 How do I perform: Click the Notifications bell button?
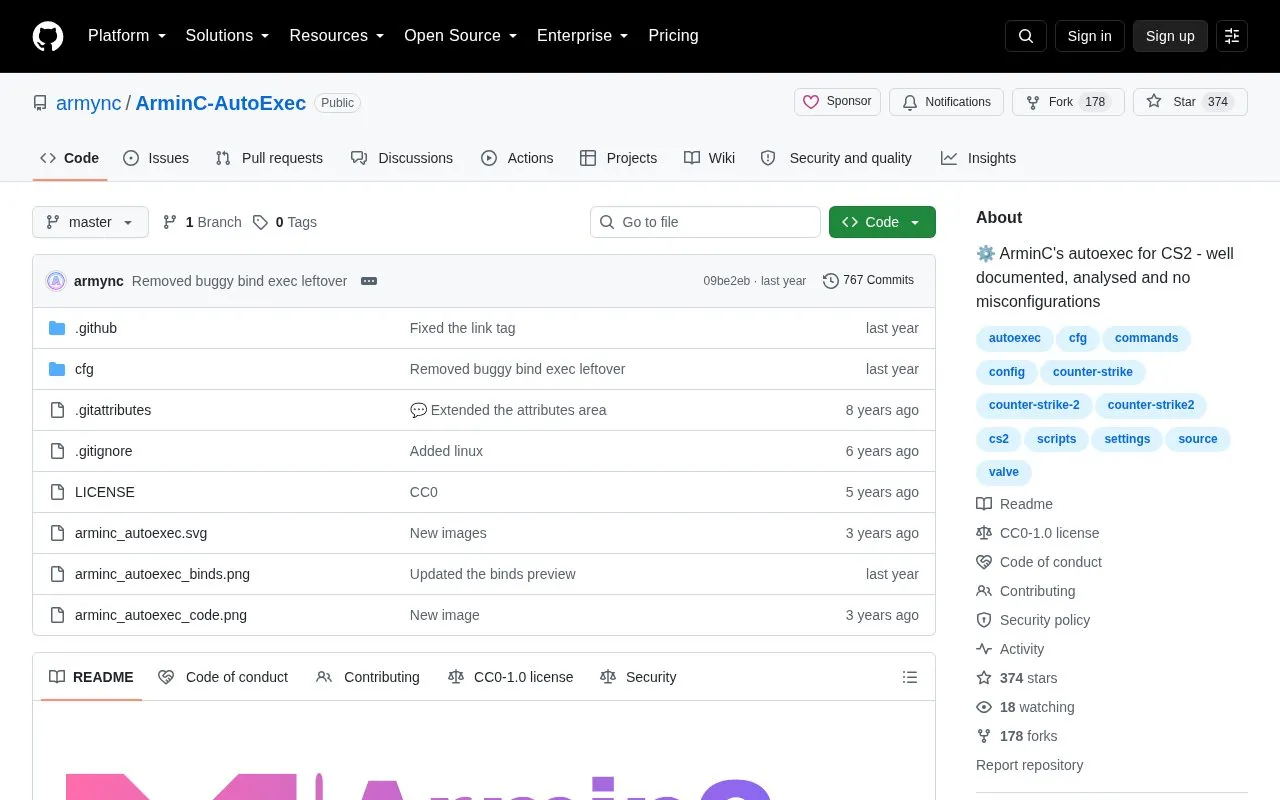tap(946, 102)
